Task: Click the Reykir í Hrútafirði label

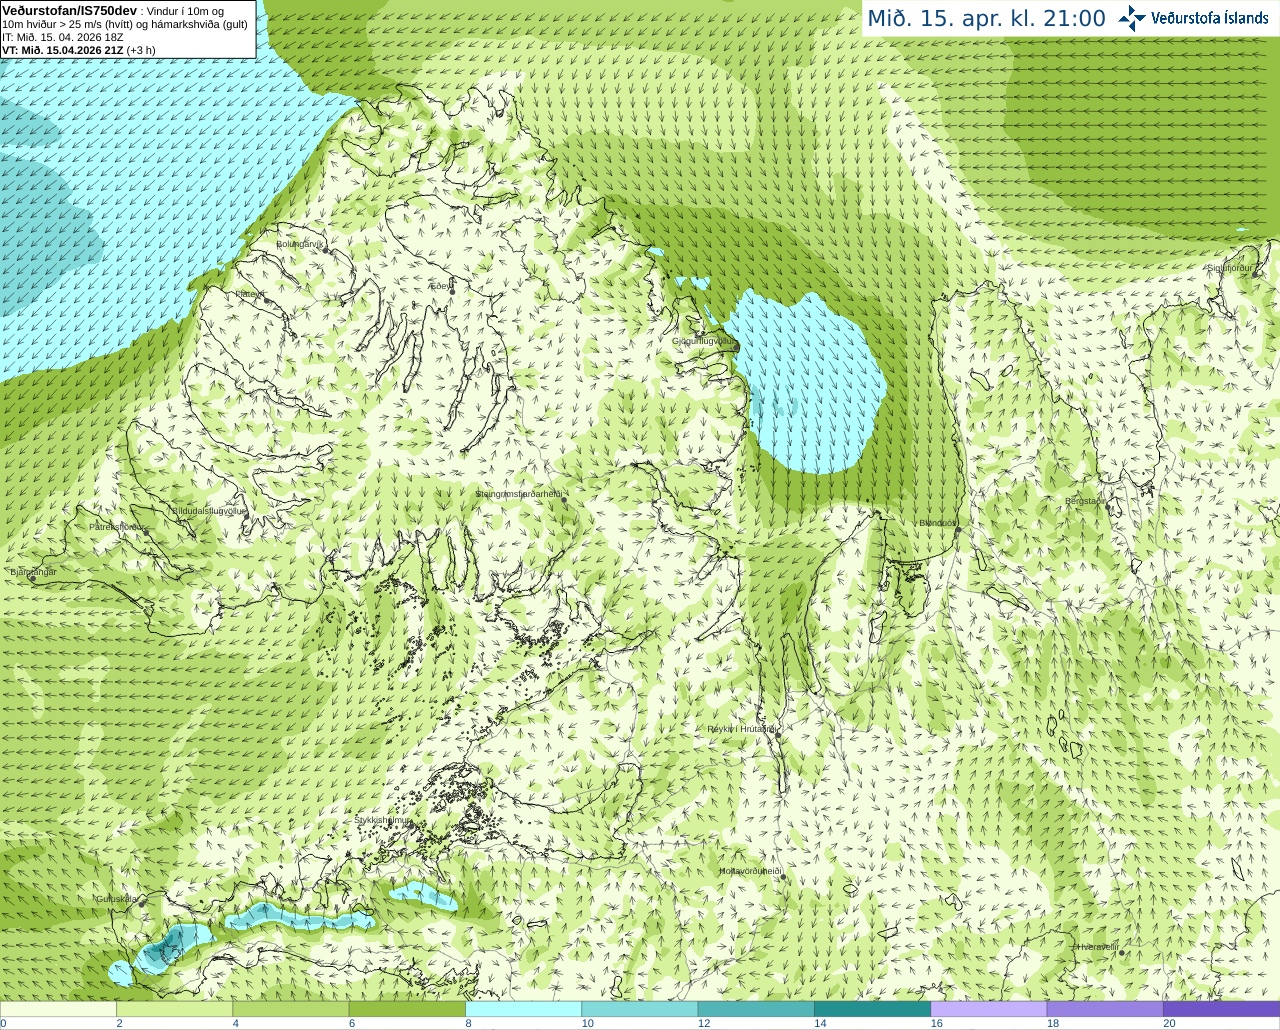Action: [743, 729]
